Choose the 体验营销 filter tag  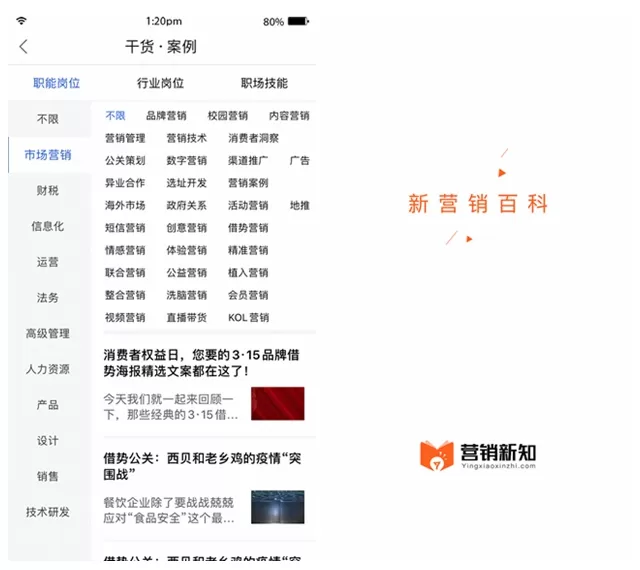tap(187, 250)
